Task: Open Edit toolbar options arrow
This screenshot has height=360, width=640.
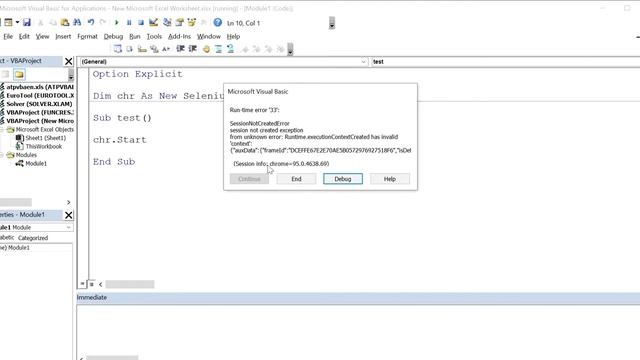Action: (290, 49)
